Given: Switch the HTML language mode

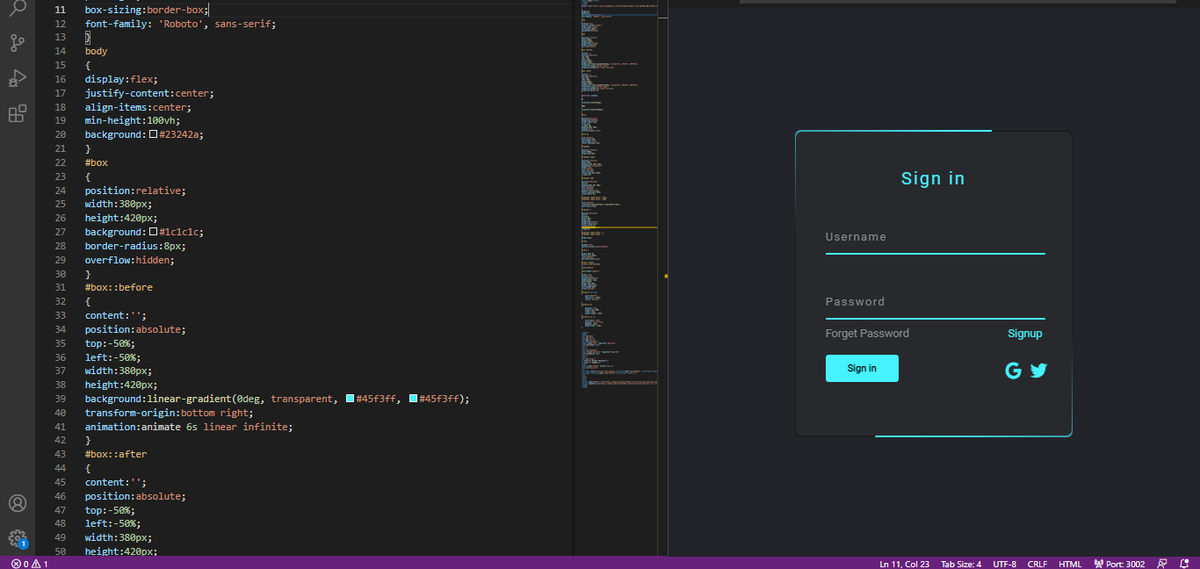Looking at the screenshot, I should tap(1070, 563).
